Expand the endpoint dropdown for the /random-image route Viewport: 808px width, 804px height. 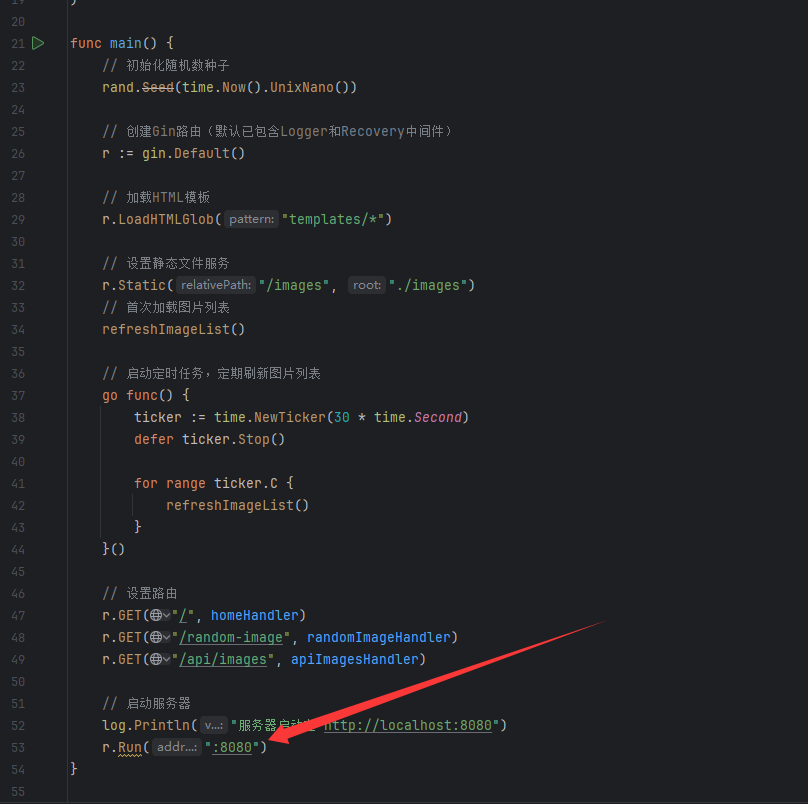click(x=166, y=637)
